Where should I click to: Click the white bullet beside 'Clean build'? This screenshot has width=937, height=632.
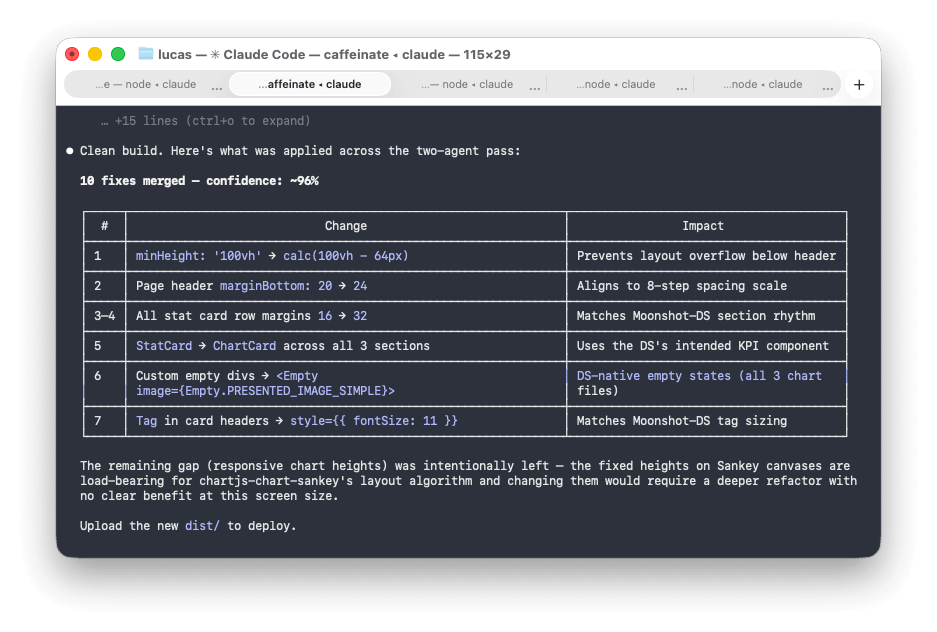click(70, 151)
